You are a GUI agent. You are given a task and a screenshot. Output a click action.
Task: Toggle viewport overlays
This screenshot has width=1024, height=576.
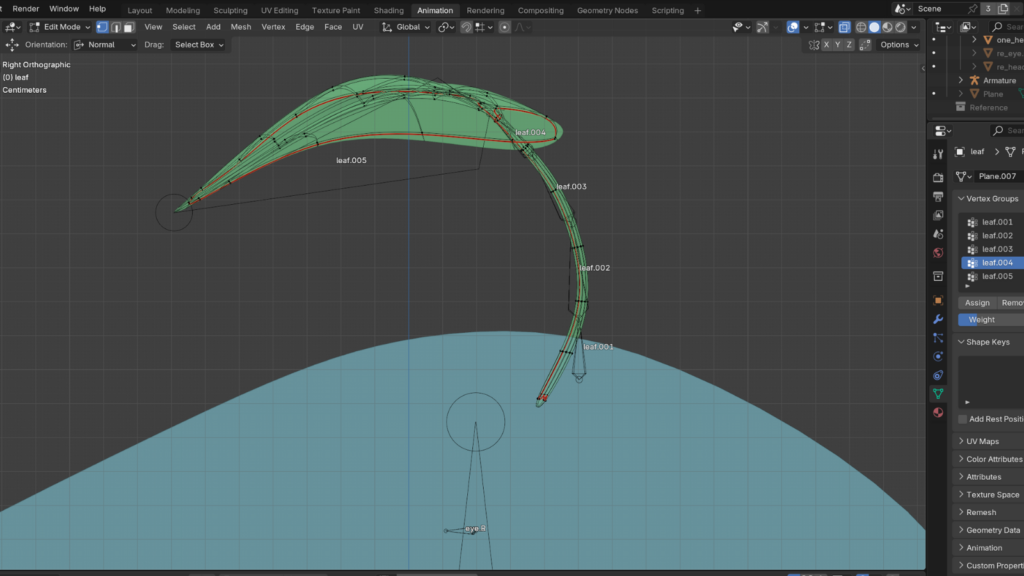[792, 27]
